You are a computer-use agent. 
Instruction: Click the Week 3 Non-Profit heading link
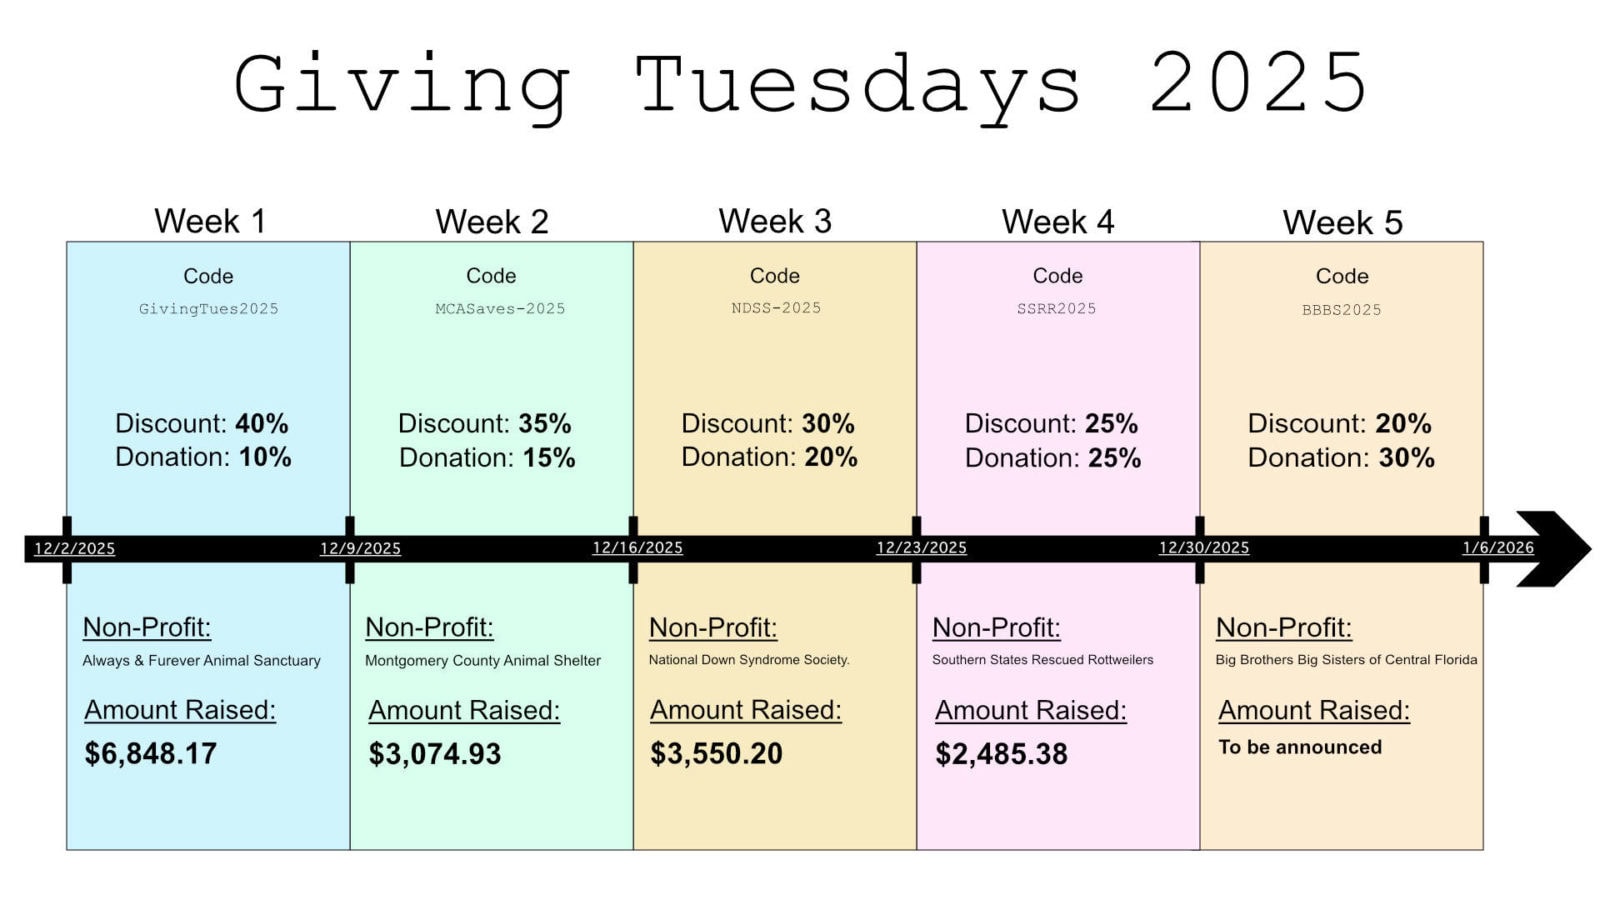click(x=713, y=627)
